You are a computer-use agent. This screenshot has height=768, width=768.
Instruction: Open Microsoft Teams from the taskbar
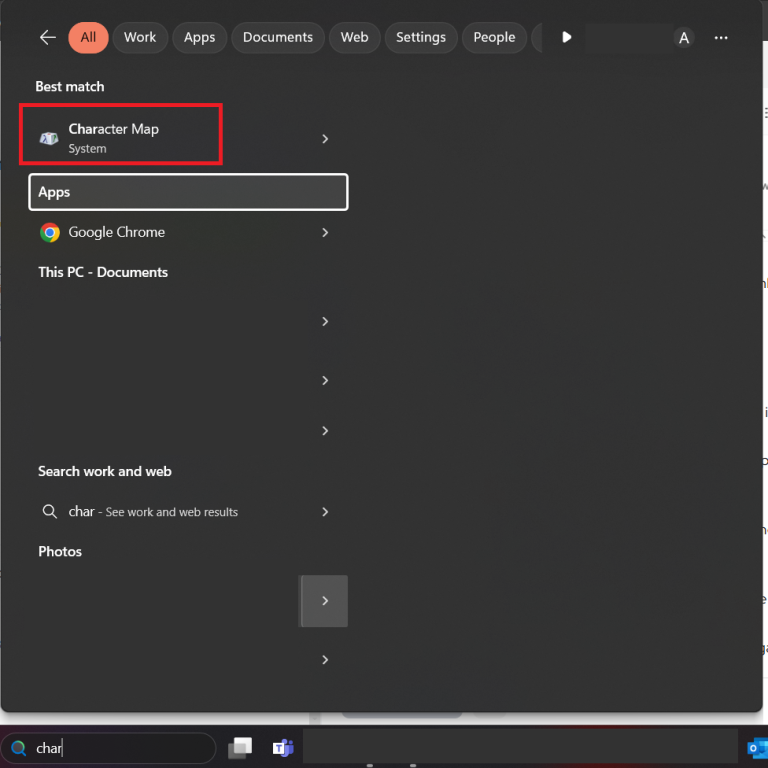pyautogui.click(x=283, y=747)
